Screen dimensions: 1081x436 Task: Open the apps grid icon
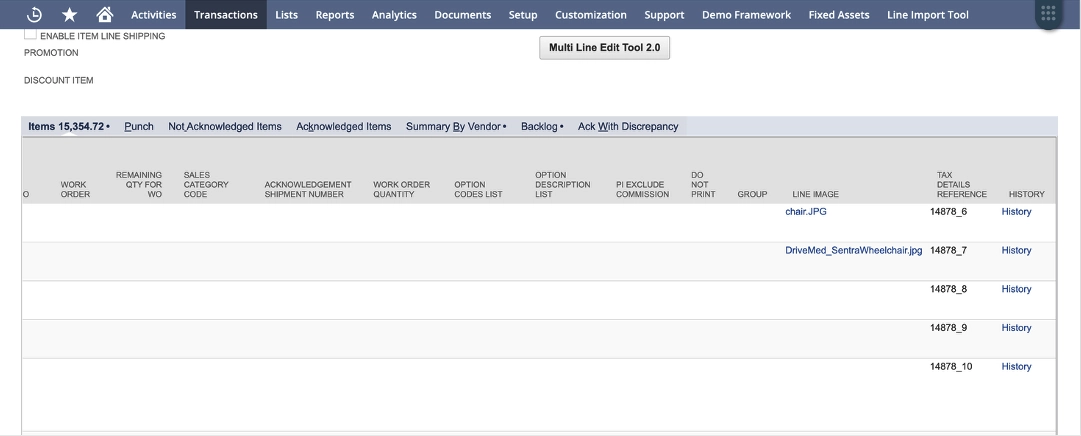click(1048, 14)
